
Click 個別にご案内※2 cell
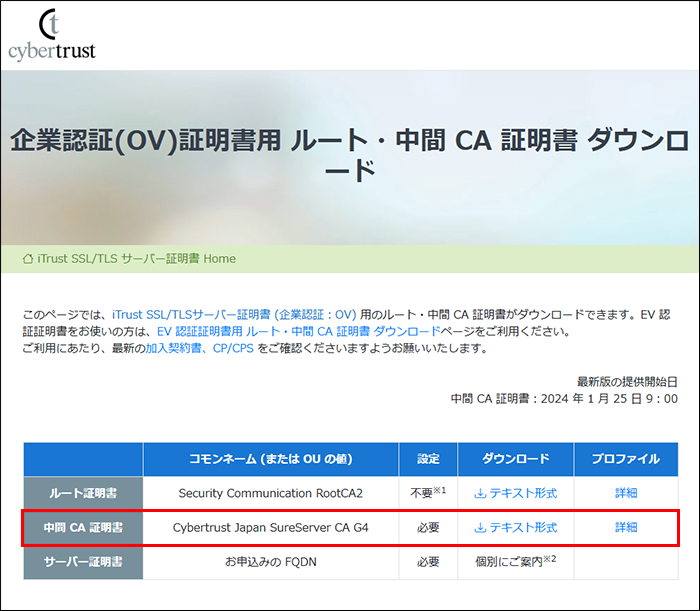pyautogui.click(x=516, y=562)
